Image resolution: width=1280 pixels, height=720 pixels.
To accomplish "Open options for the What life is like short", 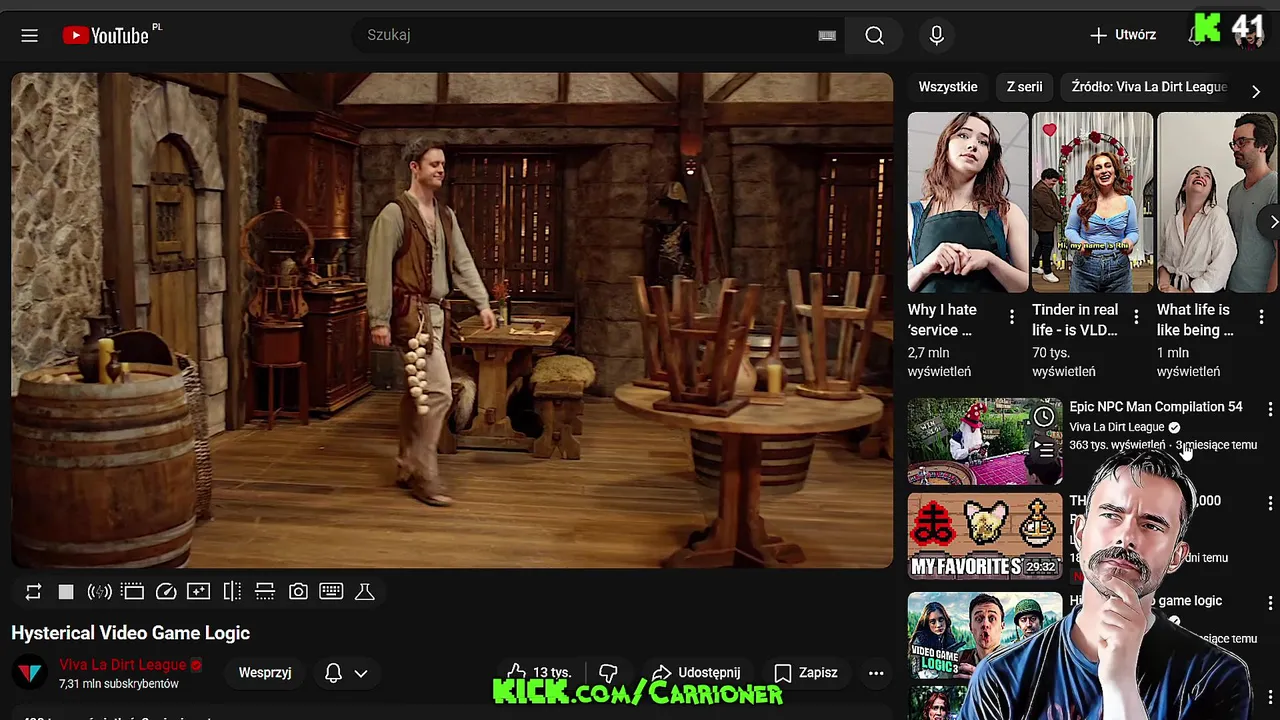I will [1261, 317].
